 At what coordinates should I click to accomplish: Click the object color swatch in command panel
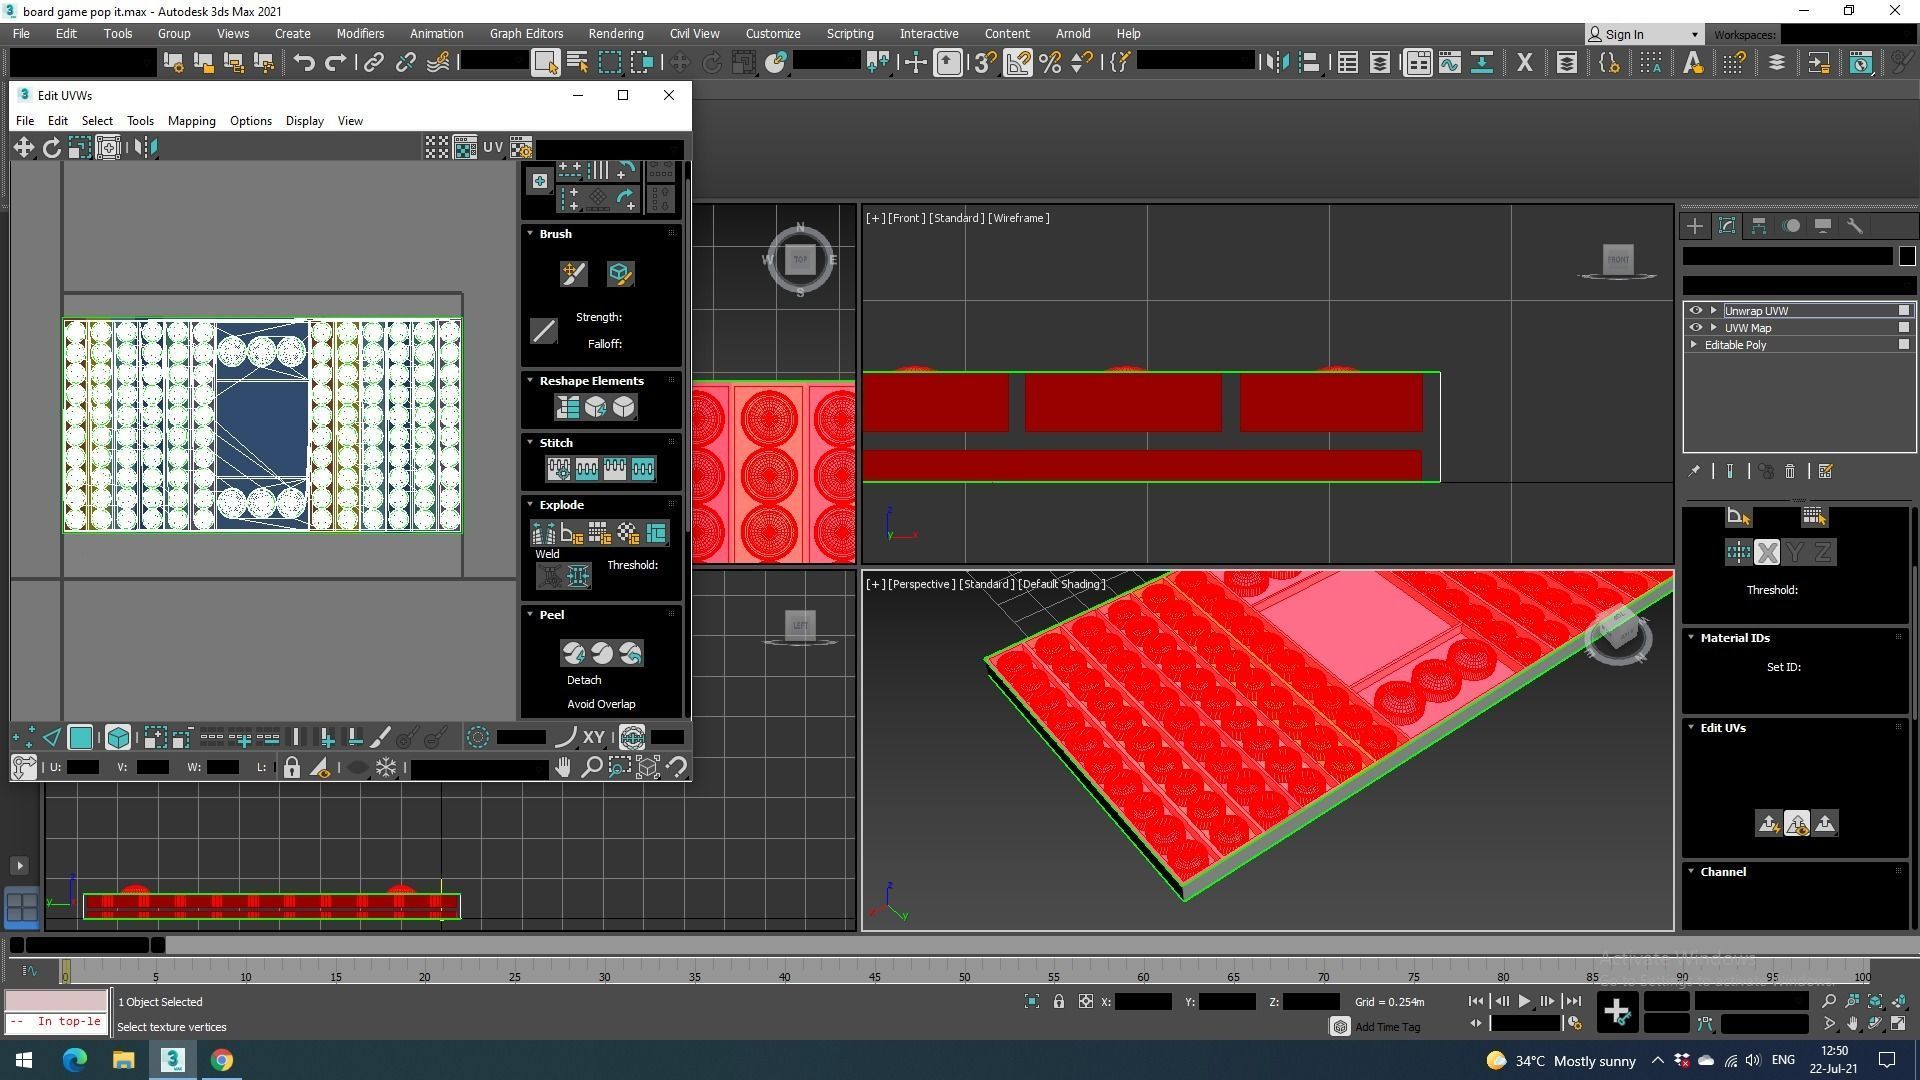(x=1906, y=256)
